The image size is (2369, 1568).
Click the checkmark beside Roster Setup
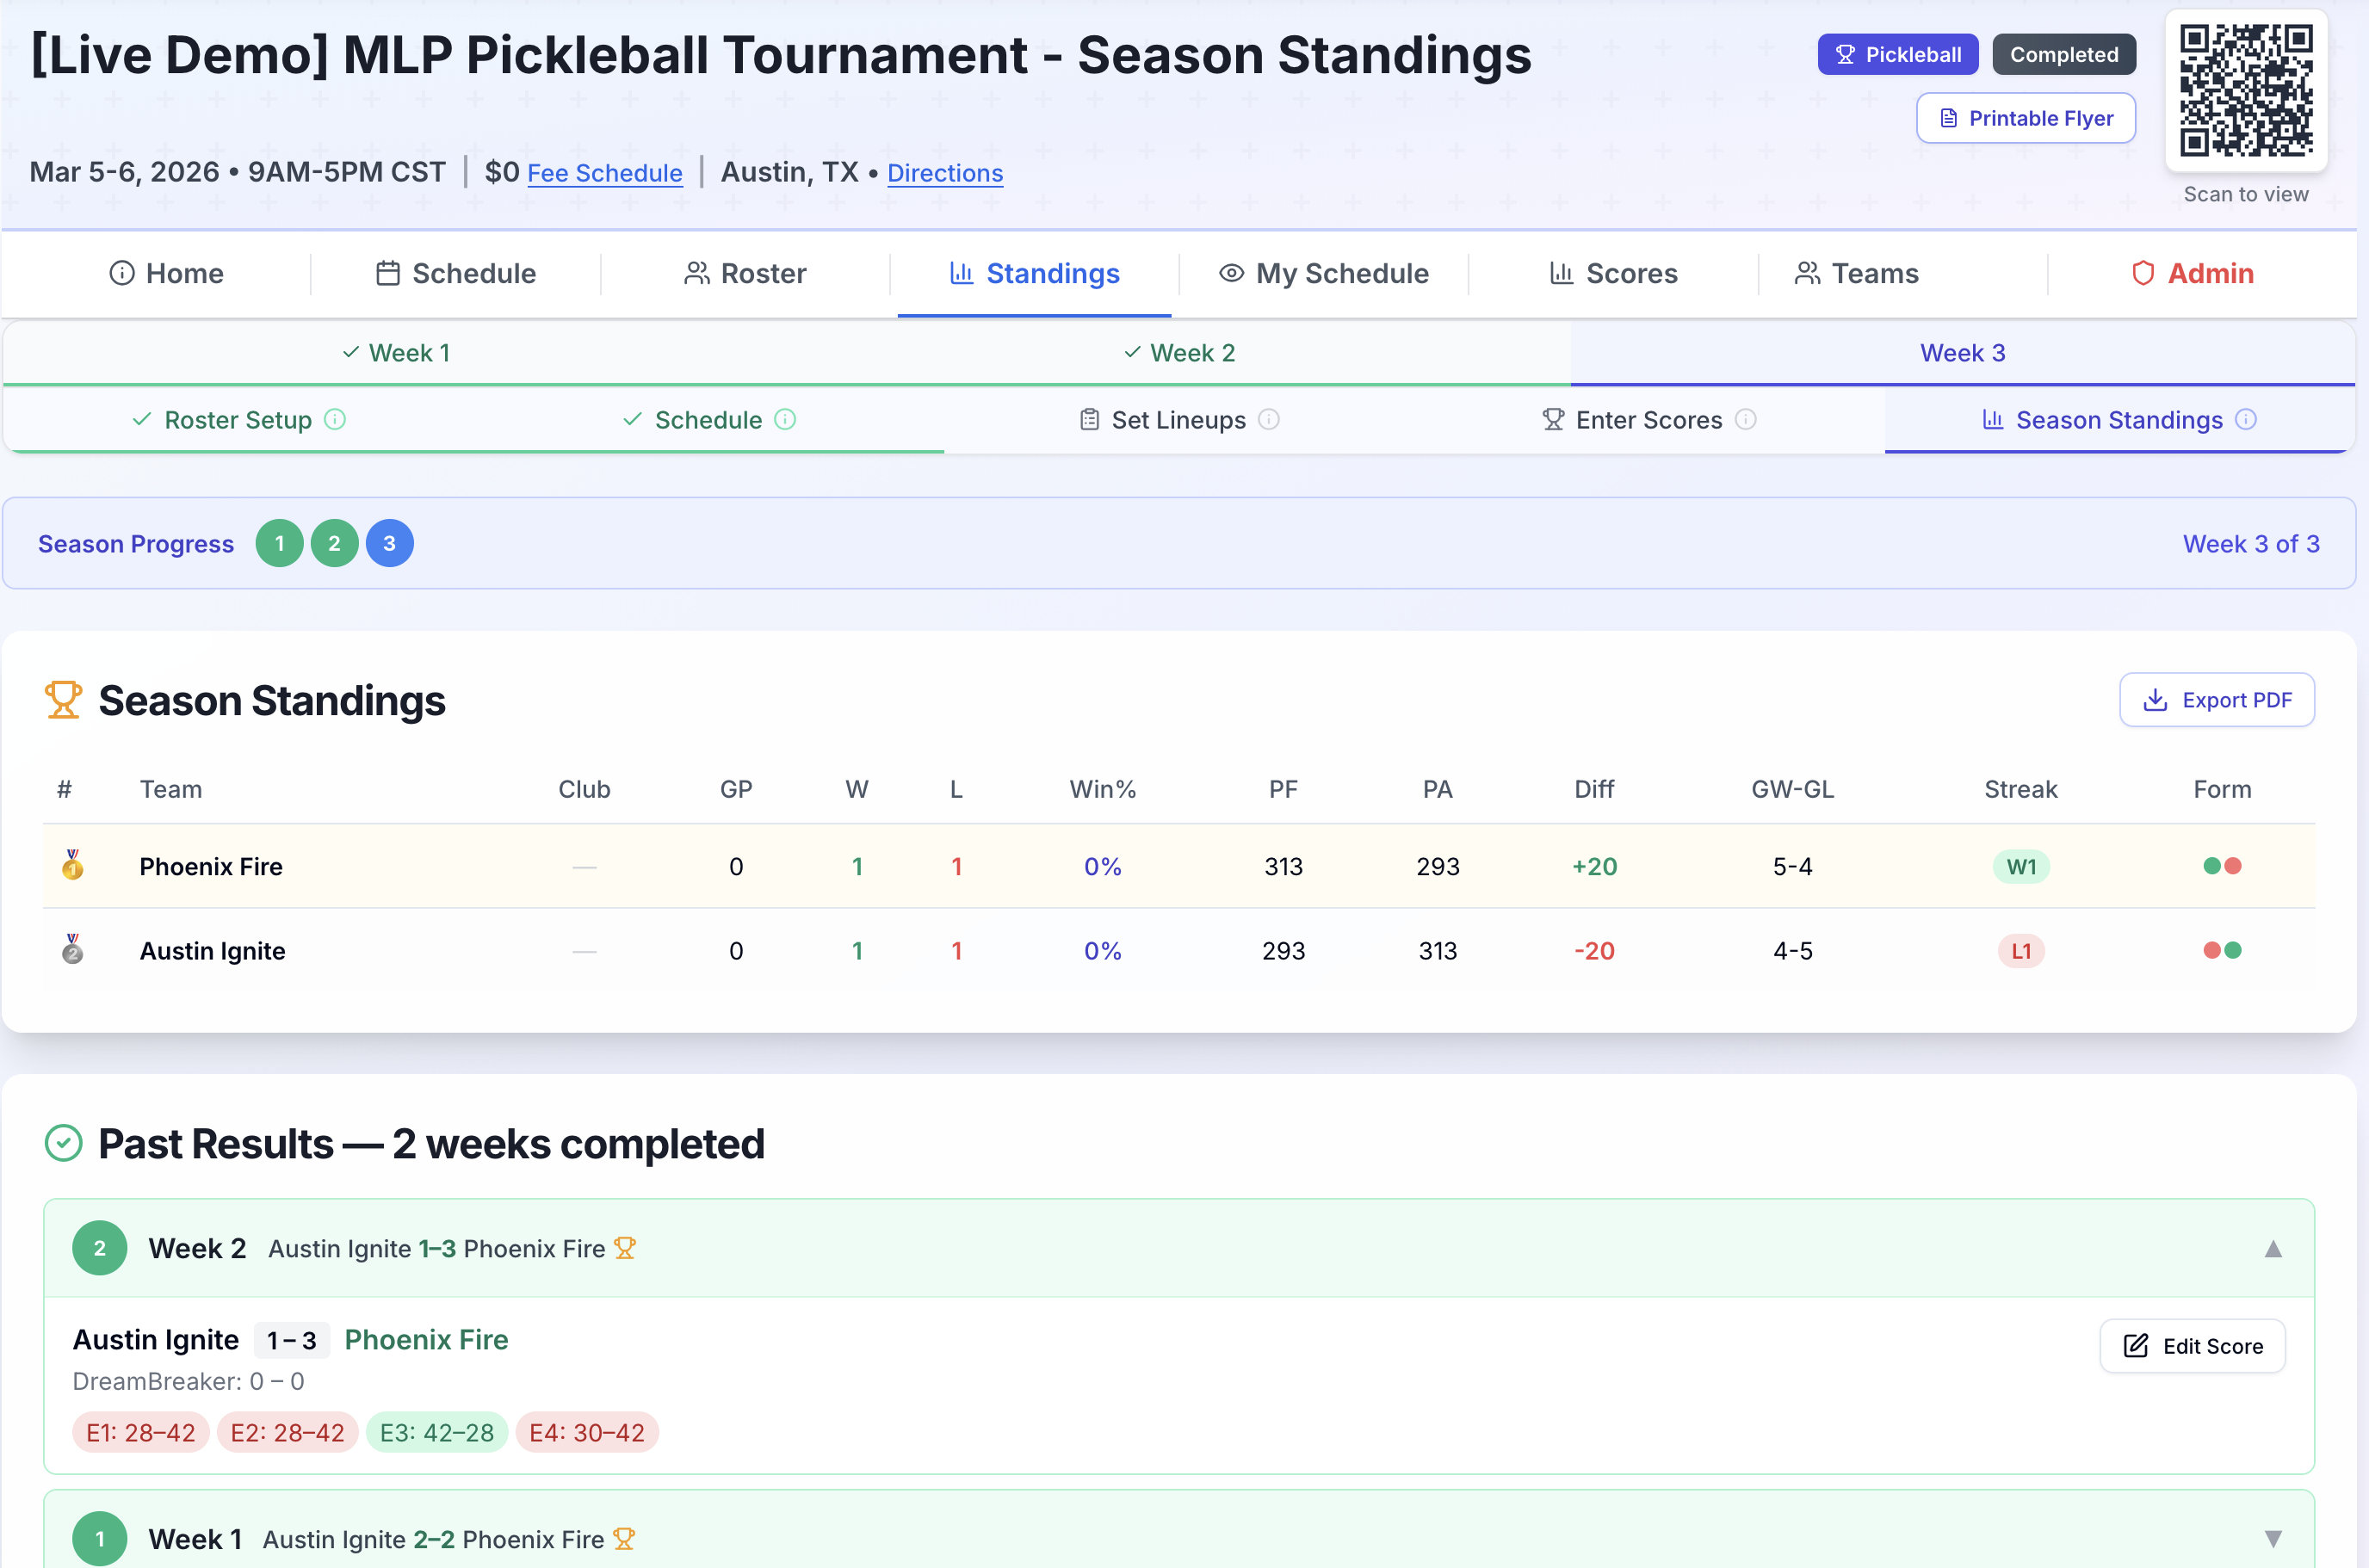coord(142,419)
